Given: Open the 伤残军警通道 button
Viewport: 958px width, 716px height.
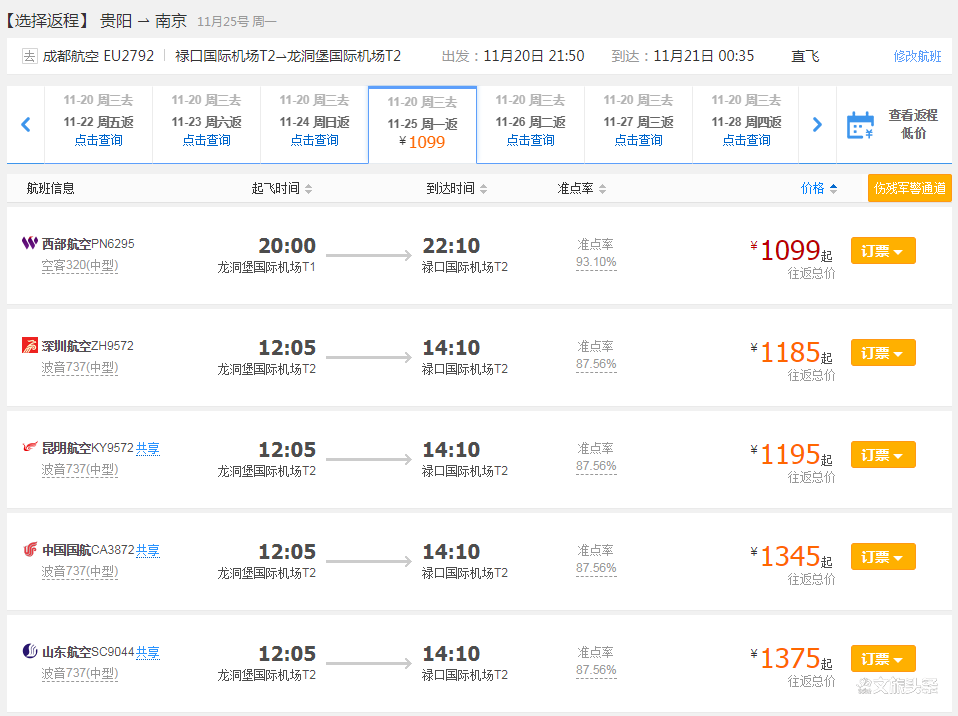Looking at the screenshot, I should tap(910, 188).
